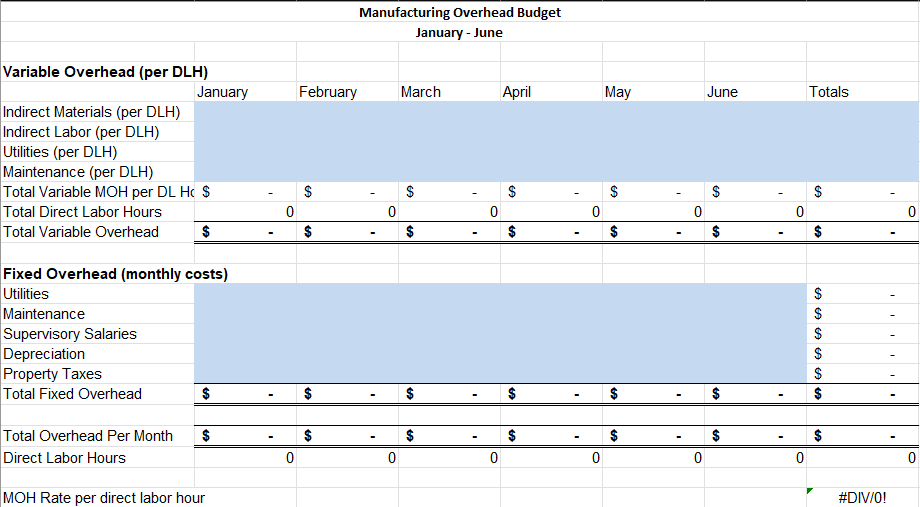The image size is (920, 507).
Task: Click the Indirect Materials (per DLH) label
Action: pos(92,111)
